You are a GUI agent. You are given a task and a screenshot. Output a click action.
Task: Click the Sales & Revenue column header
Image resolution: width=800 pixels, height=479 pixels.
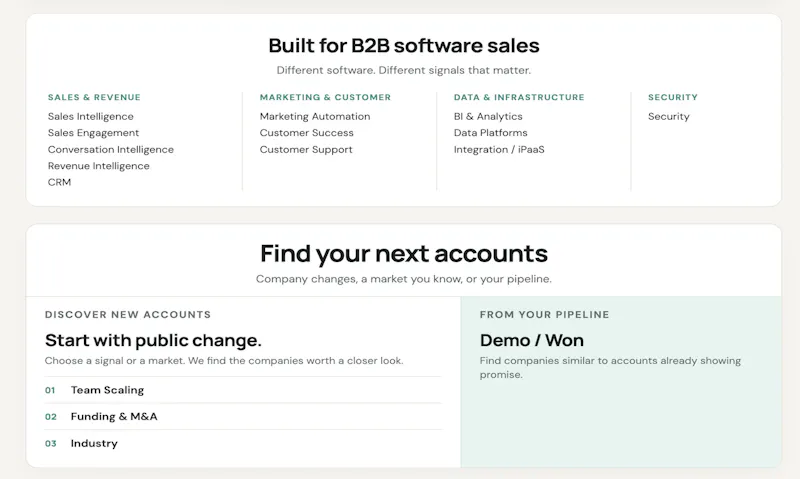(x=94, y=97)
